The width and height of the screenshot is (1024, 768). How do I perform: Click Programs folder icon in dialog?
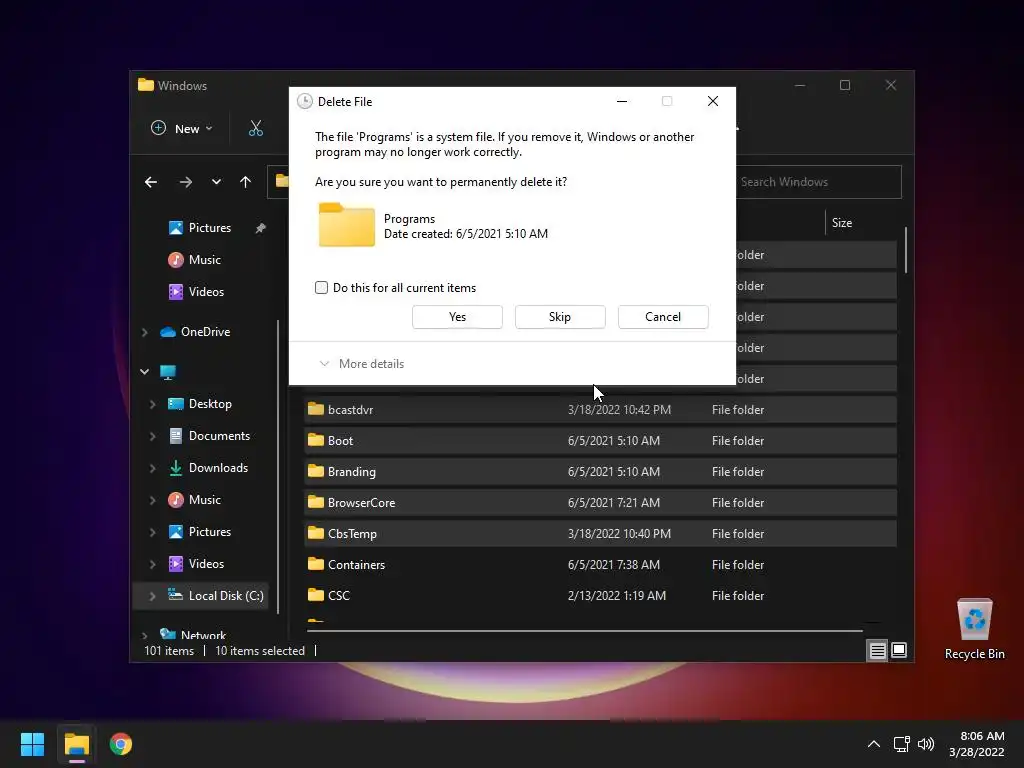[346, 225]
